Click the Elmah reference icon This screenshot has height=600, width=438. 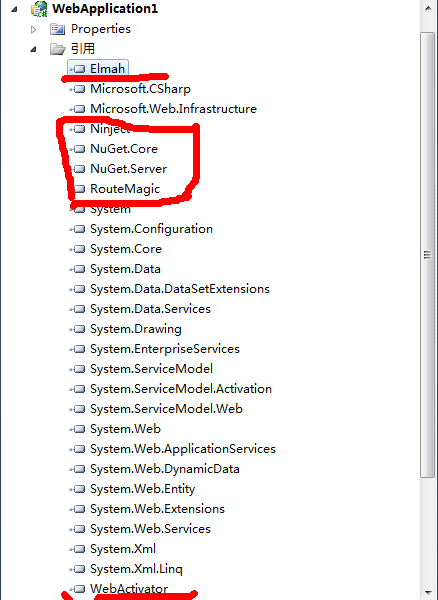pos(78,69)
